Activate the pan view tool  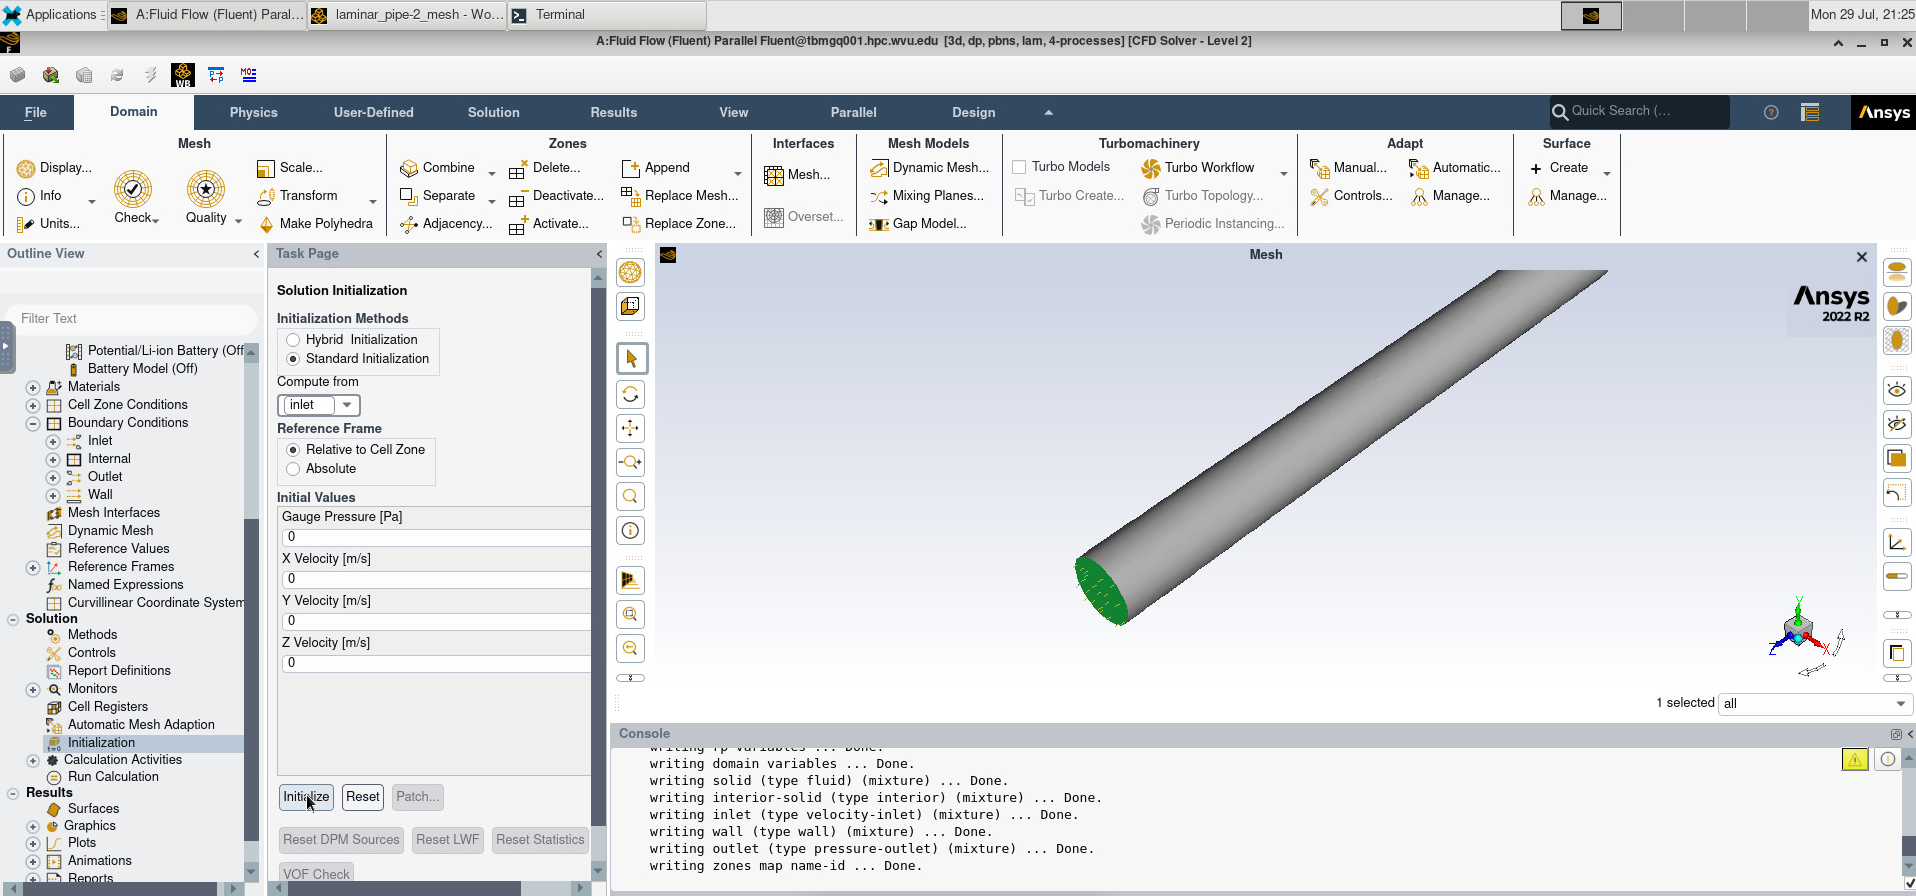click(x=631, y=428)
